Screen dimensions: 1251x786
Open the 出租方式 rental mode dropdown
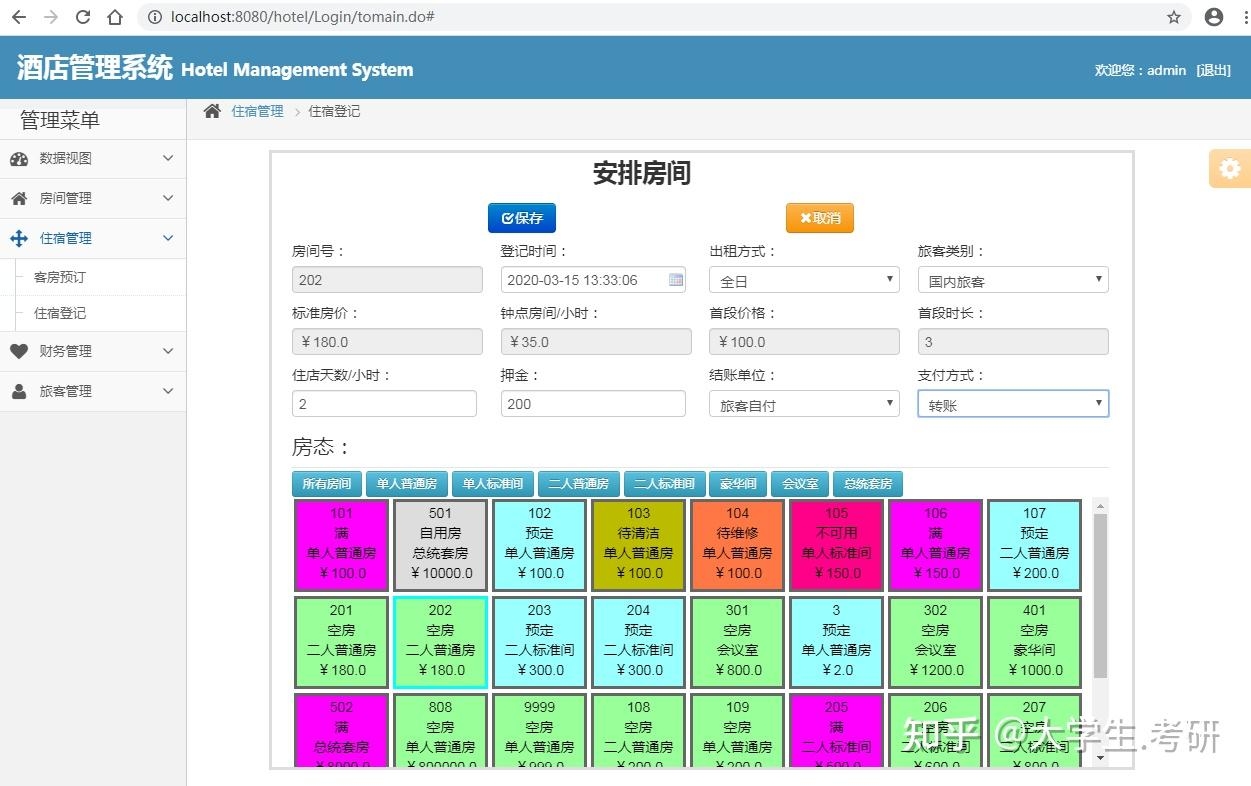(x=888, y=280)
